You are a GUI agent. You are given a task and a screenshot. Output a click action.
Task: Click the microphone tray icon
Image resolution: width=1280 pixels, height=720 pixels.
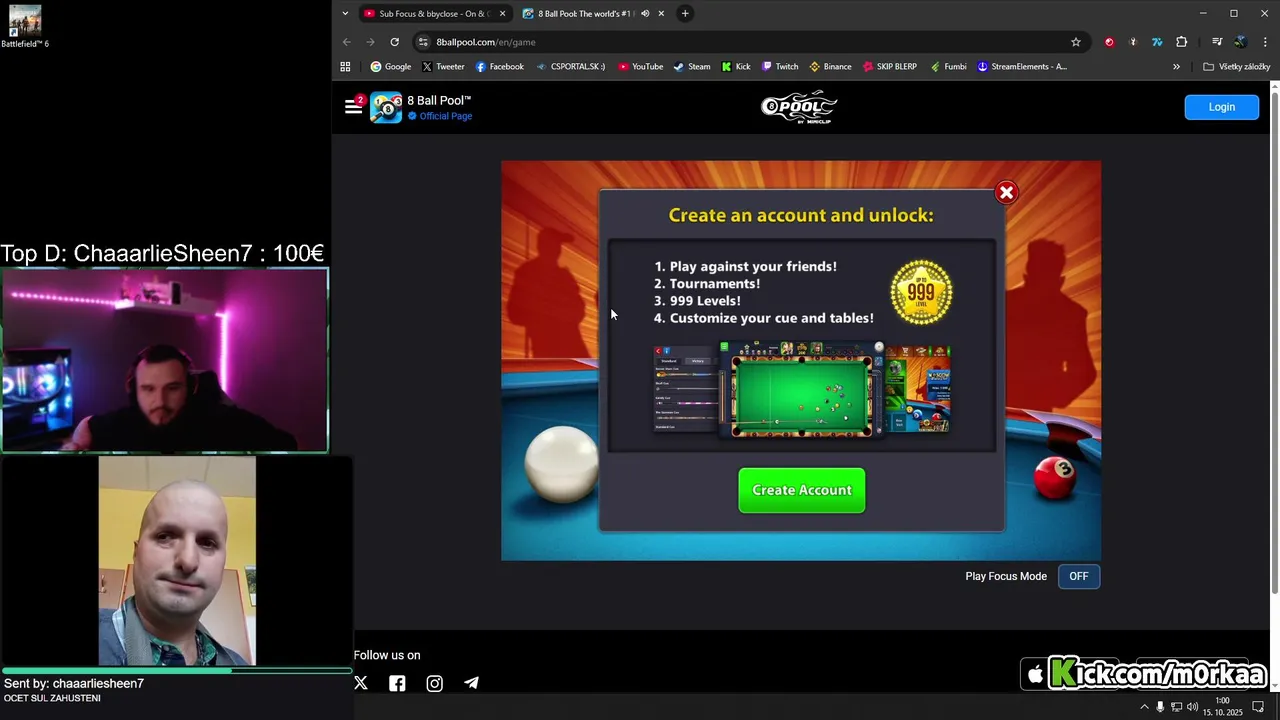(x=1160, y=707)
